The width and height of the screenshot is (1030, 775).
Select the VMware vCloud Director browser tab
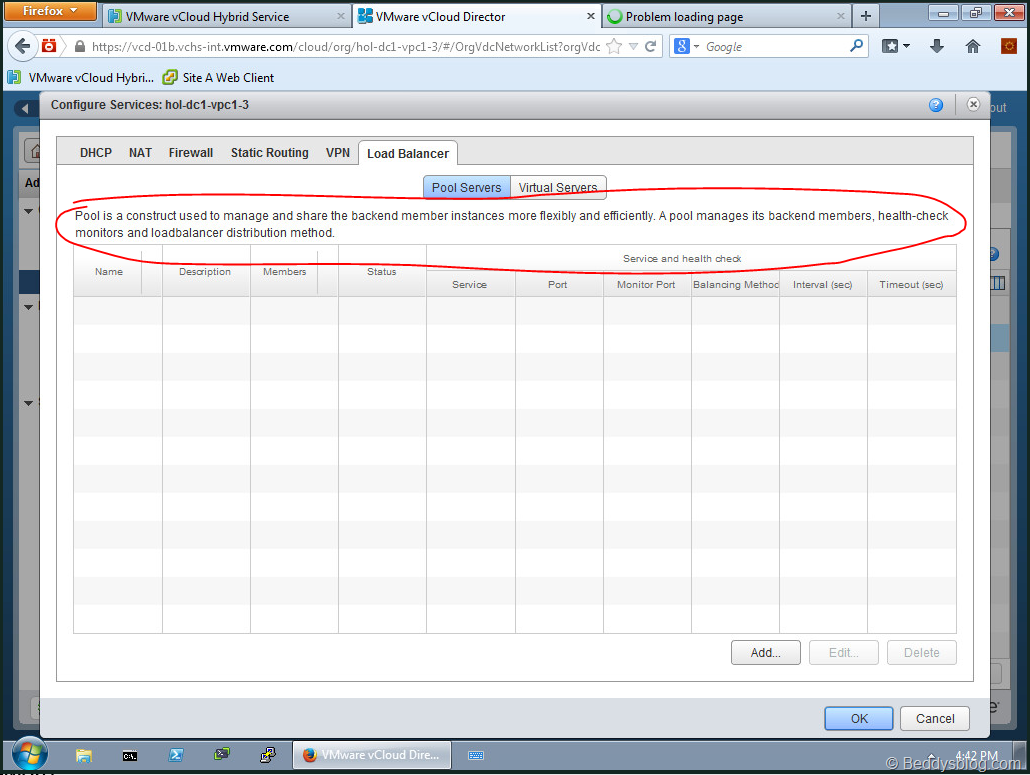coord(476,16)
